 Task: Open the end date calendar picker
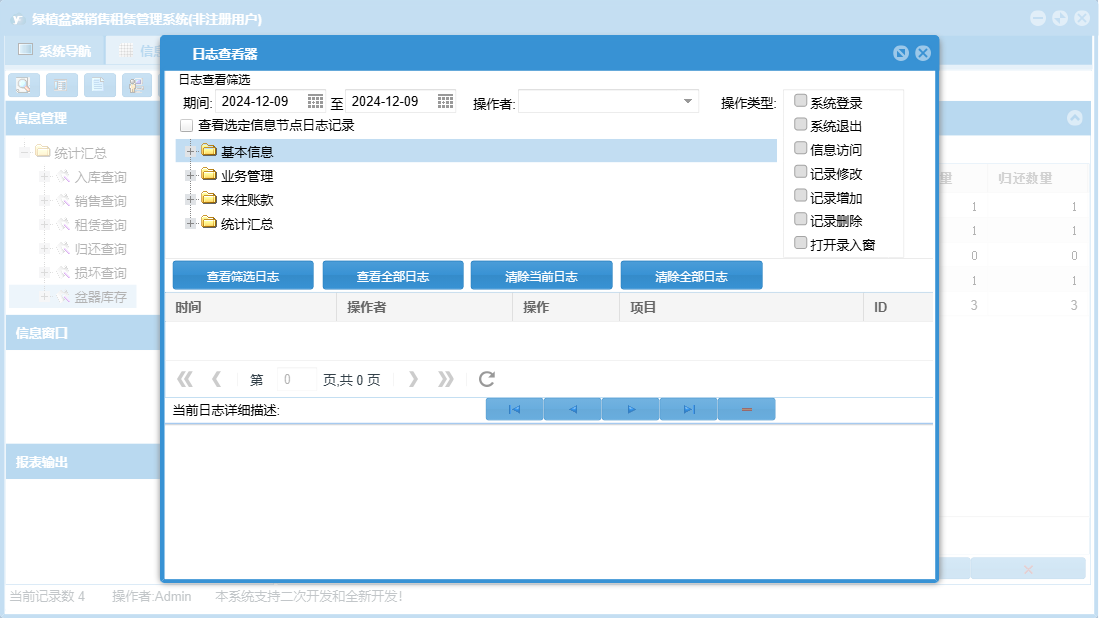pyautogui.click(x=445, y=101)
